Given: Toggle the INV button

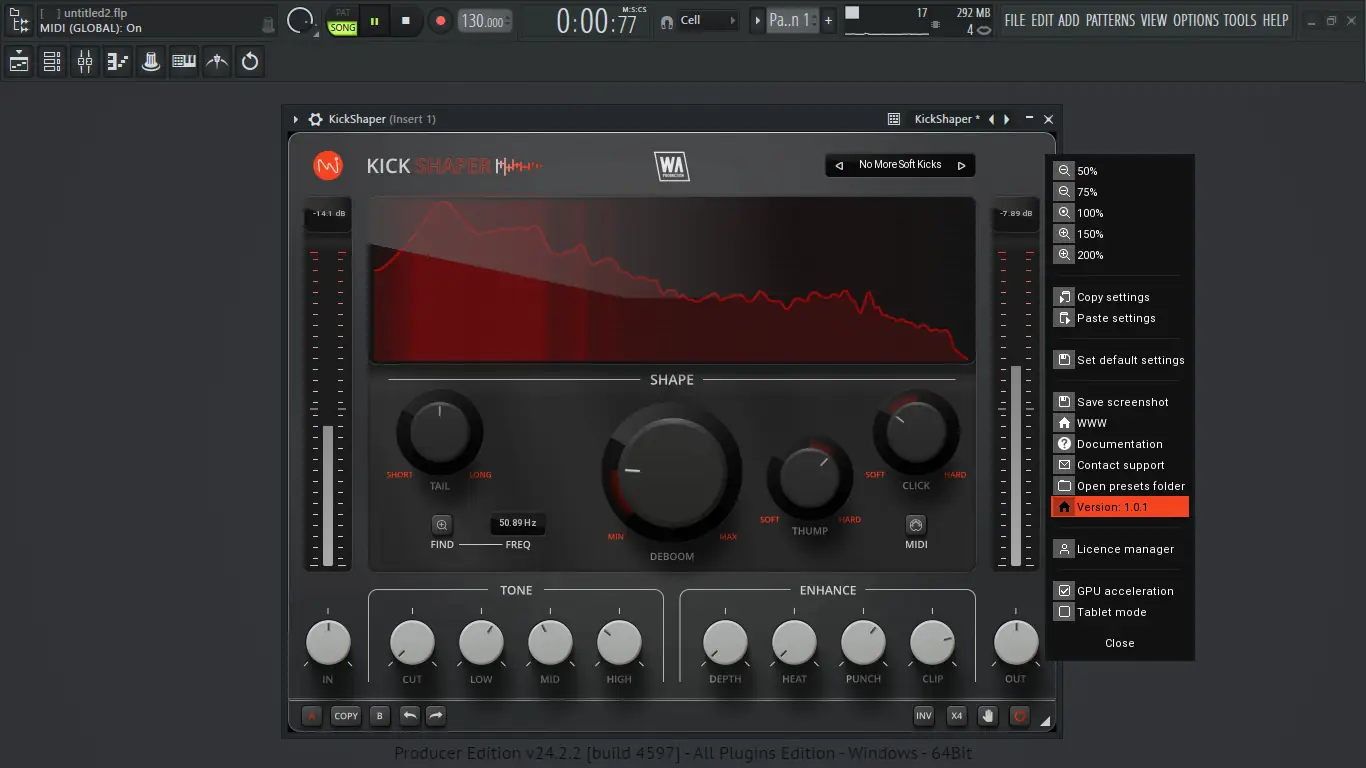Looking at the screenshot, I should 924,716.
